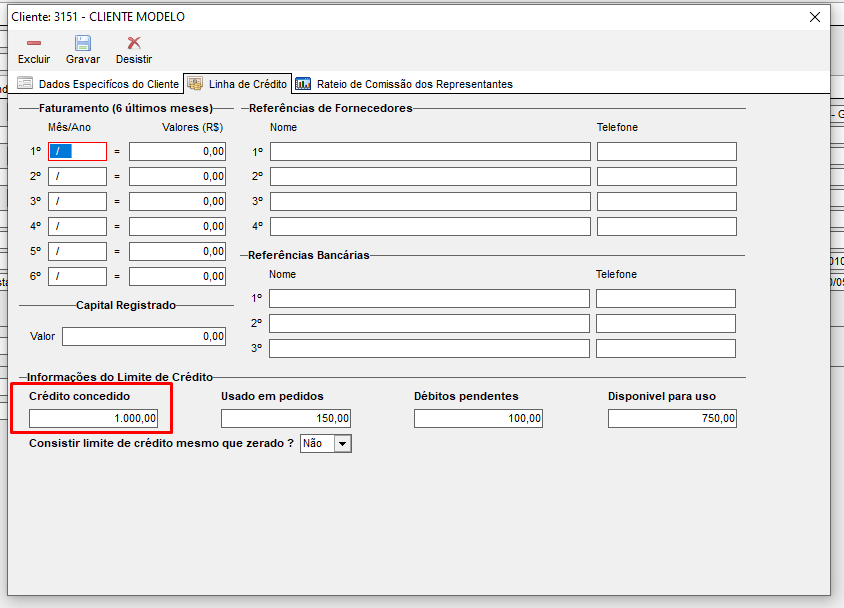Select the 1º Mês/Ano faturamento field
The width and height of the screenshot is (844, 608).
coord(77,151)
